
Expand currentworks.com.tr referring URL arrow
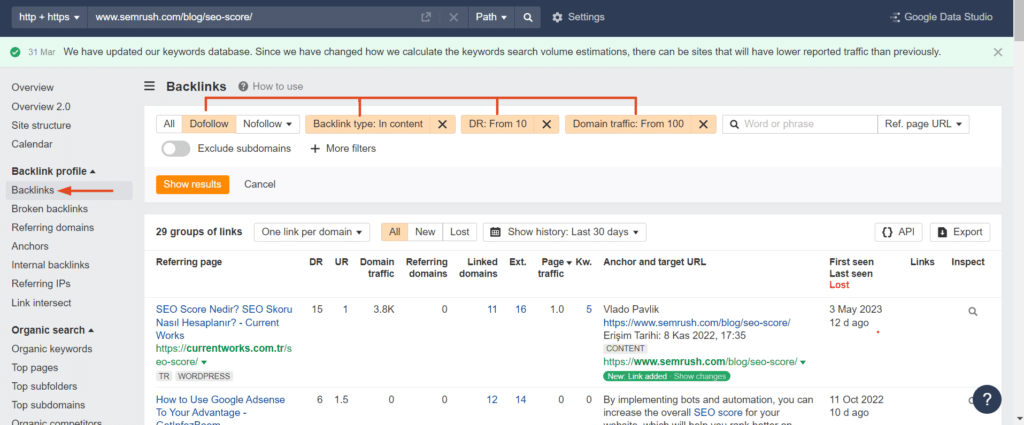[x=204, y=362]
